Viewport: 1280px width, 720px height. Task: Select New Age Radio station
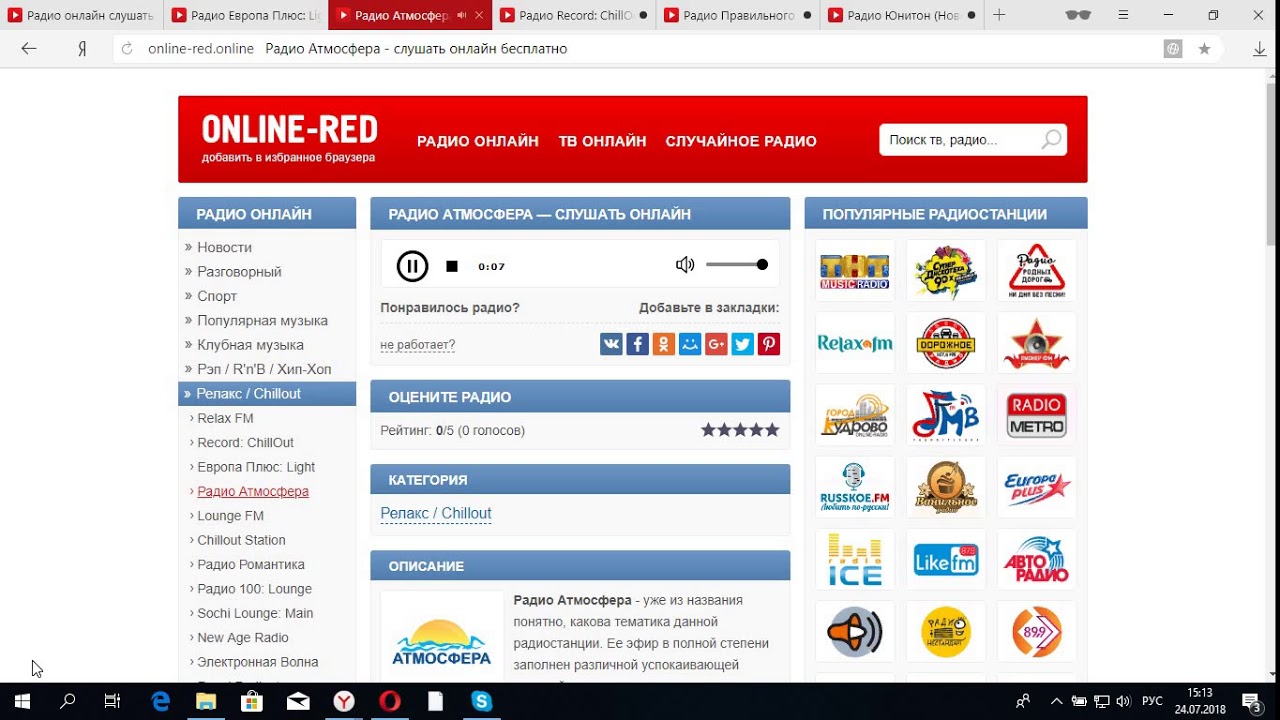[x=242, y=638]
